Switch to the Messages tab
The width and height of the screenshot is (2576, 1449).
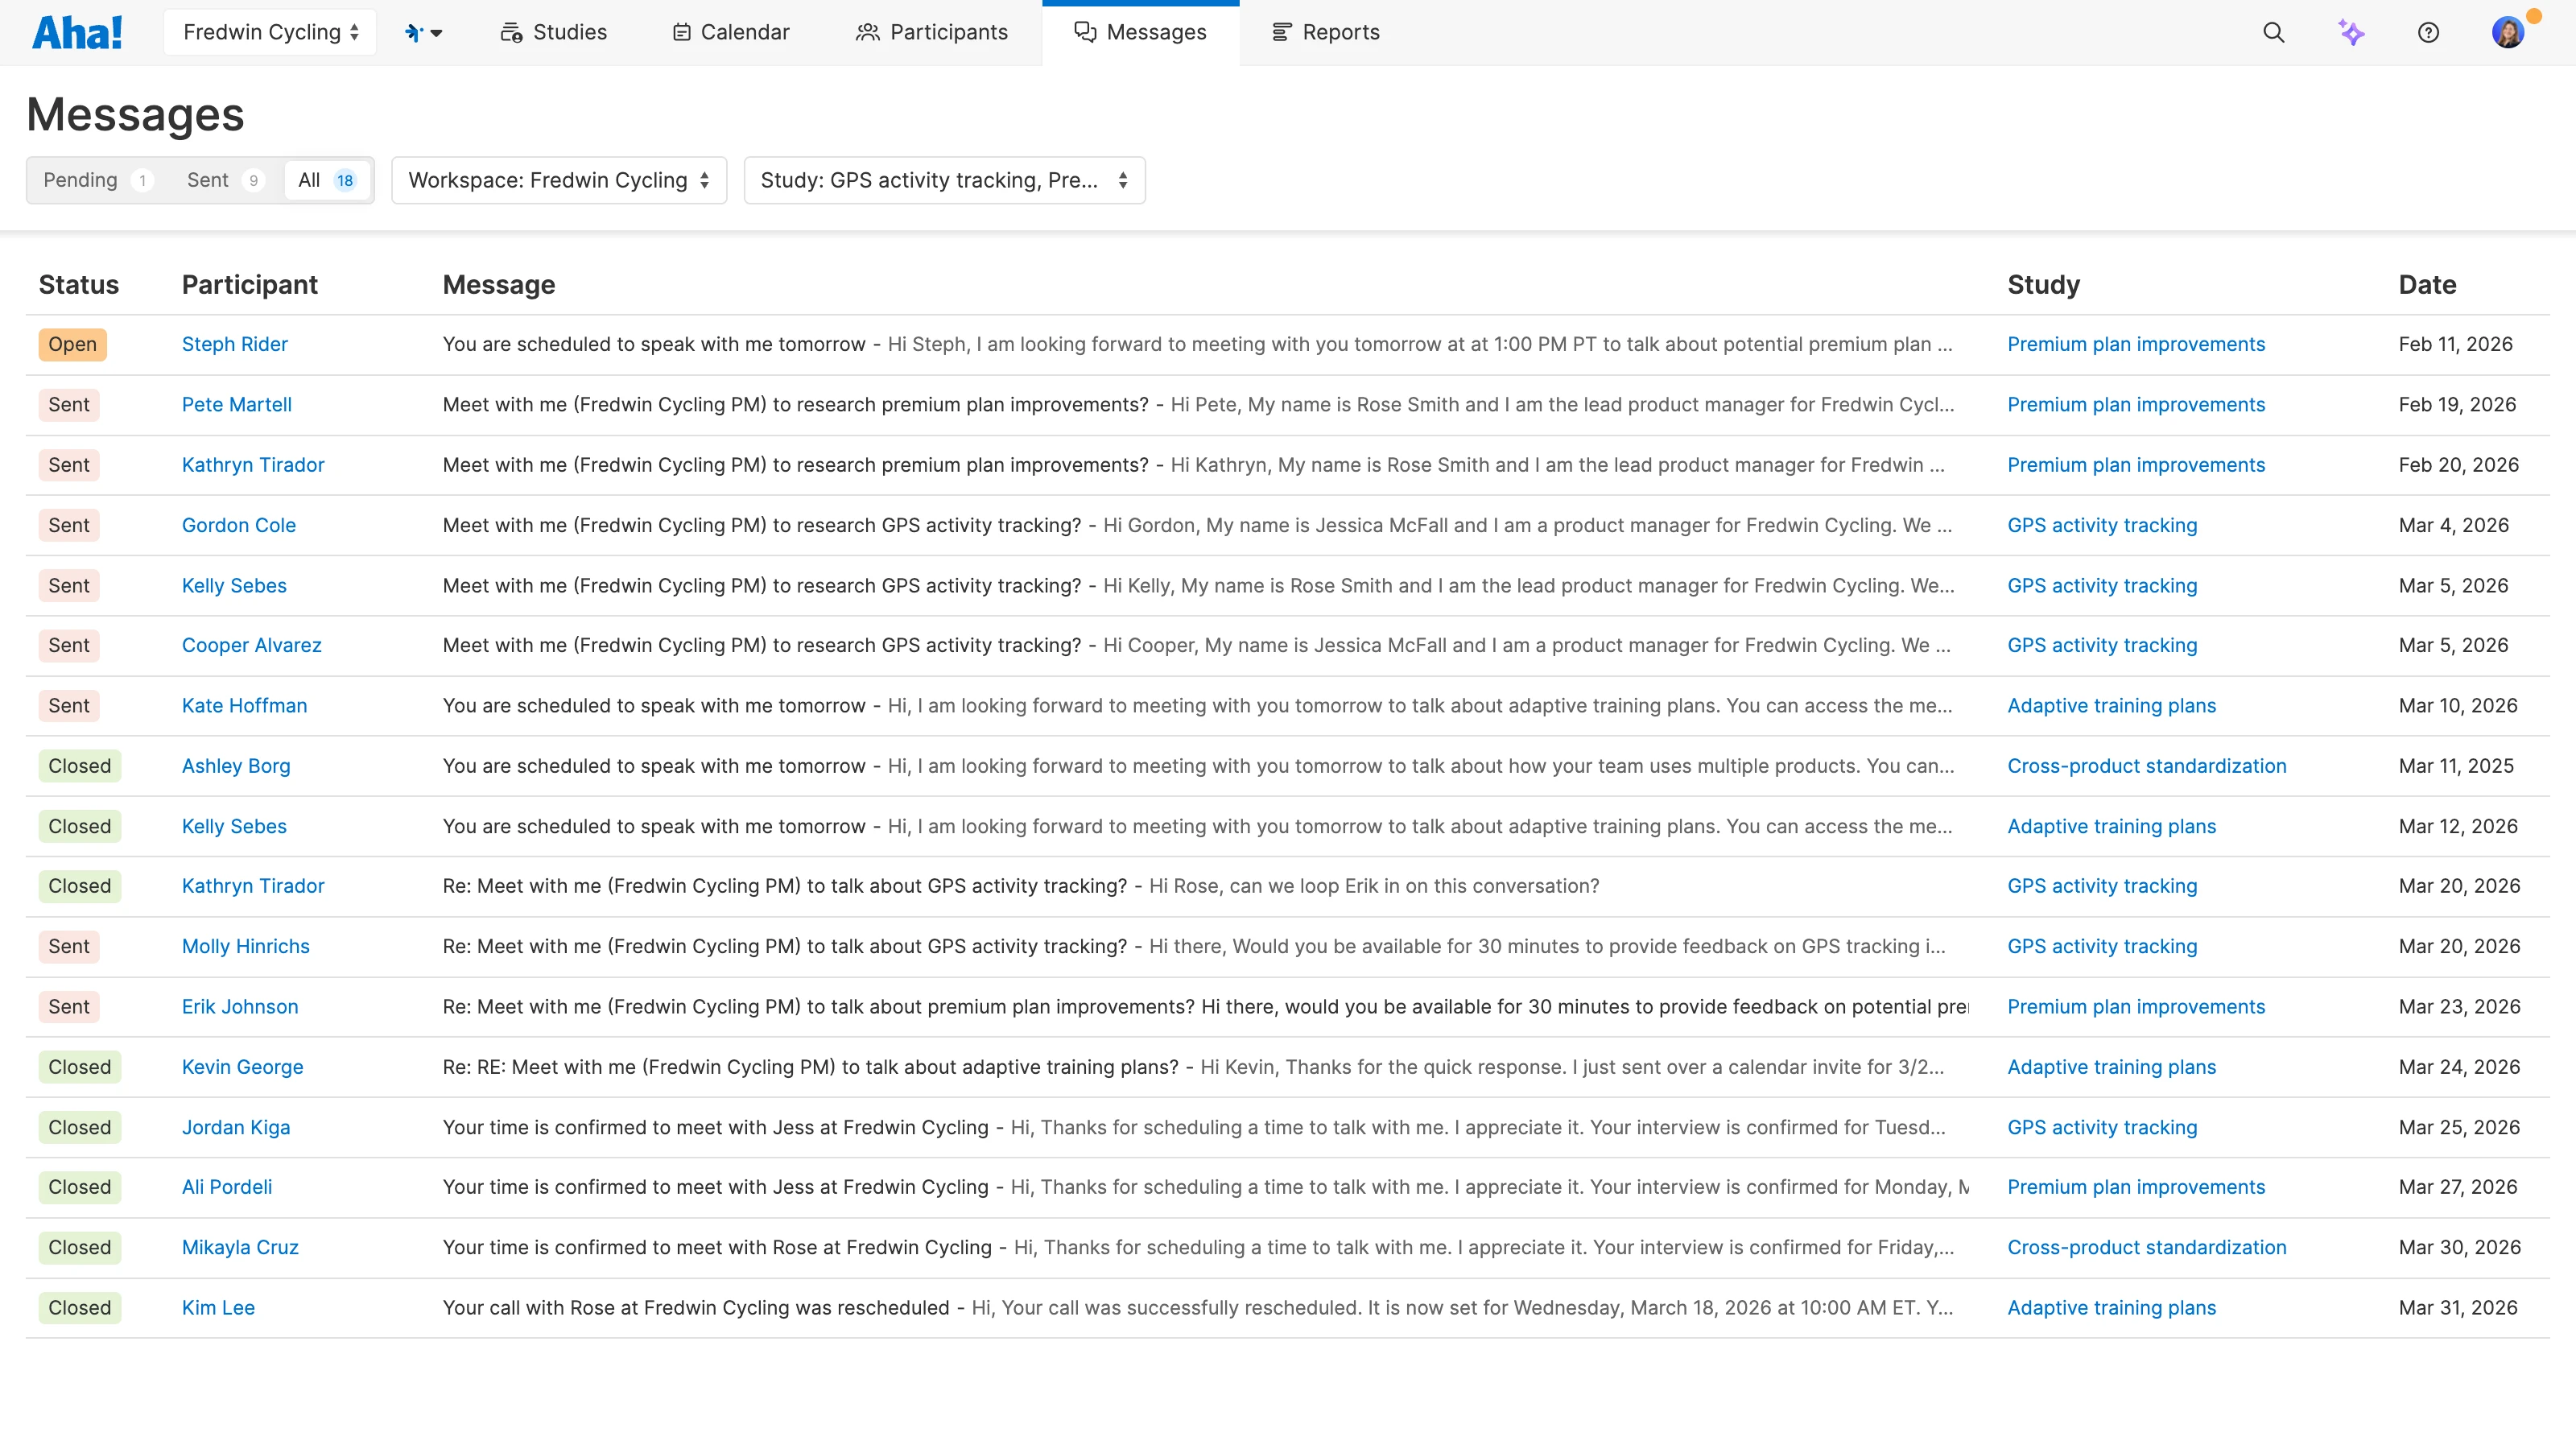click(x=1140, y=31)
